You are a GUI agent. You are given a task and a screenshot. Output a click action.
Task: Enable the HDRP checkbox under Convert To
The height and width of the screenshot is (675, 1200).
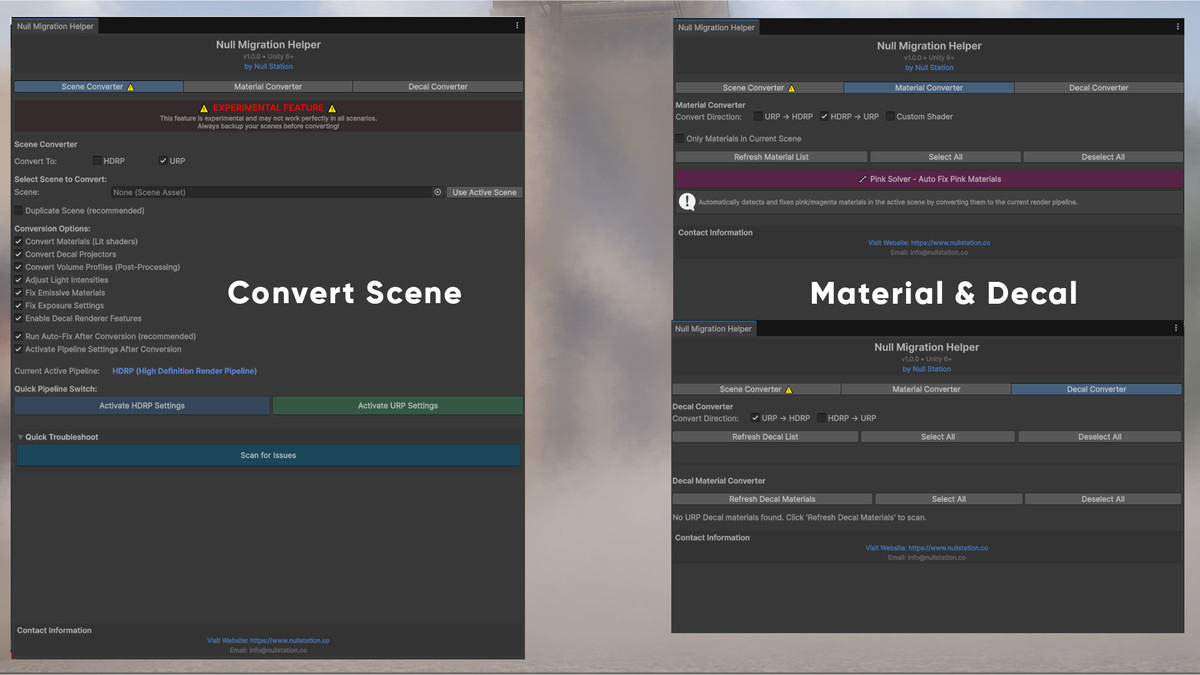click(x=97, y=161)
